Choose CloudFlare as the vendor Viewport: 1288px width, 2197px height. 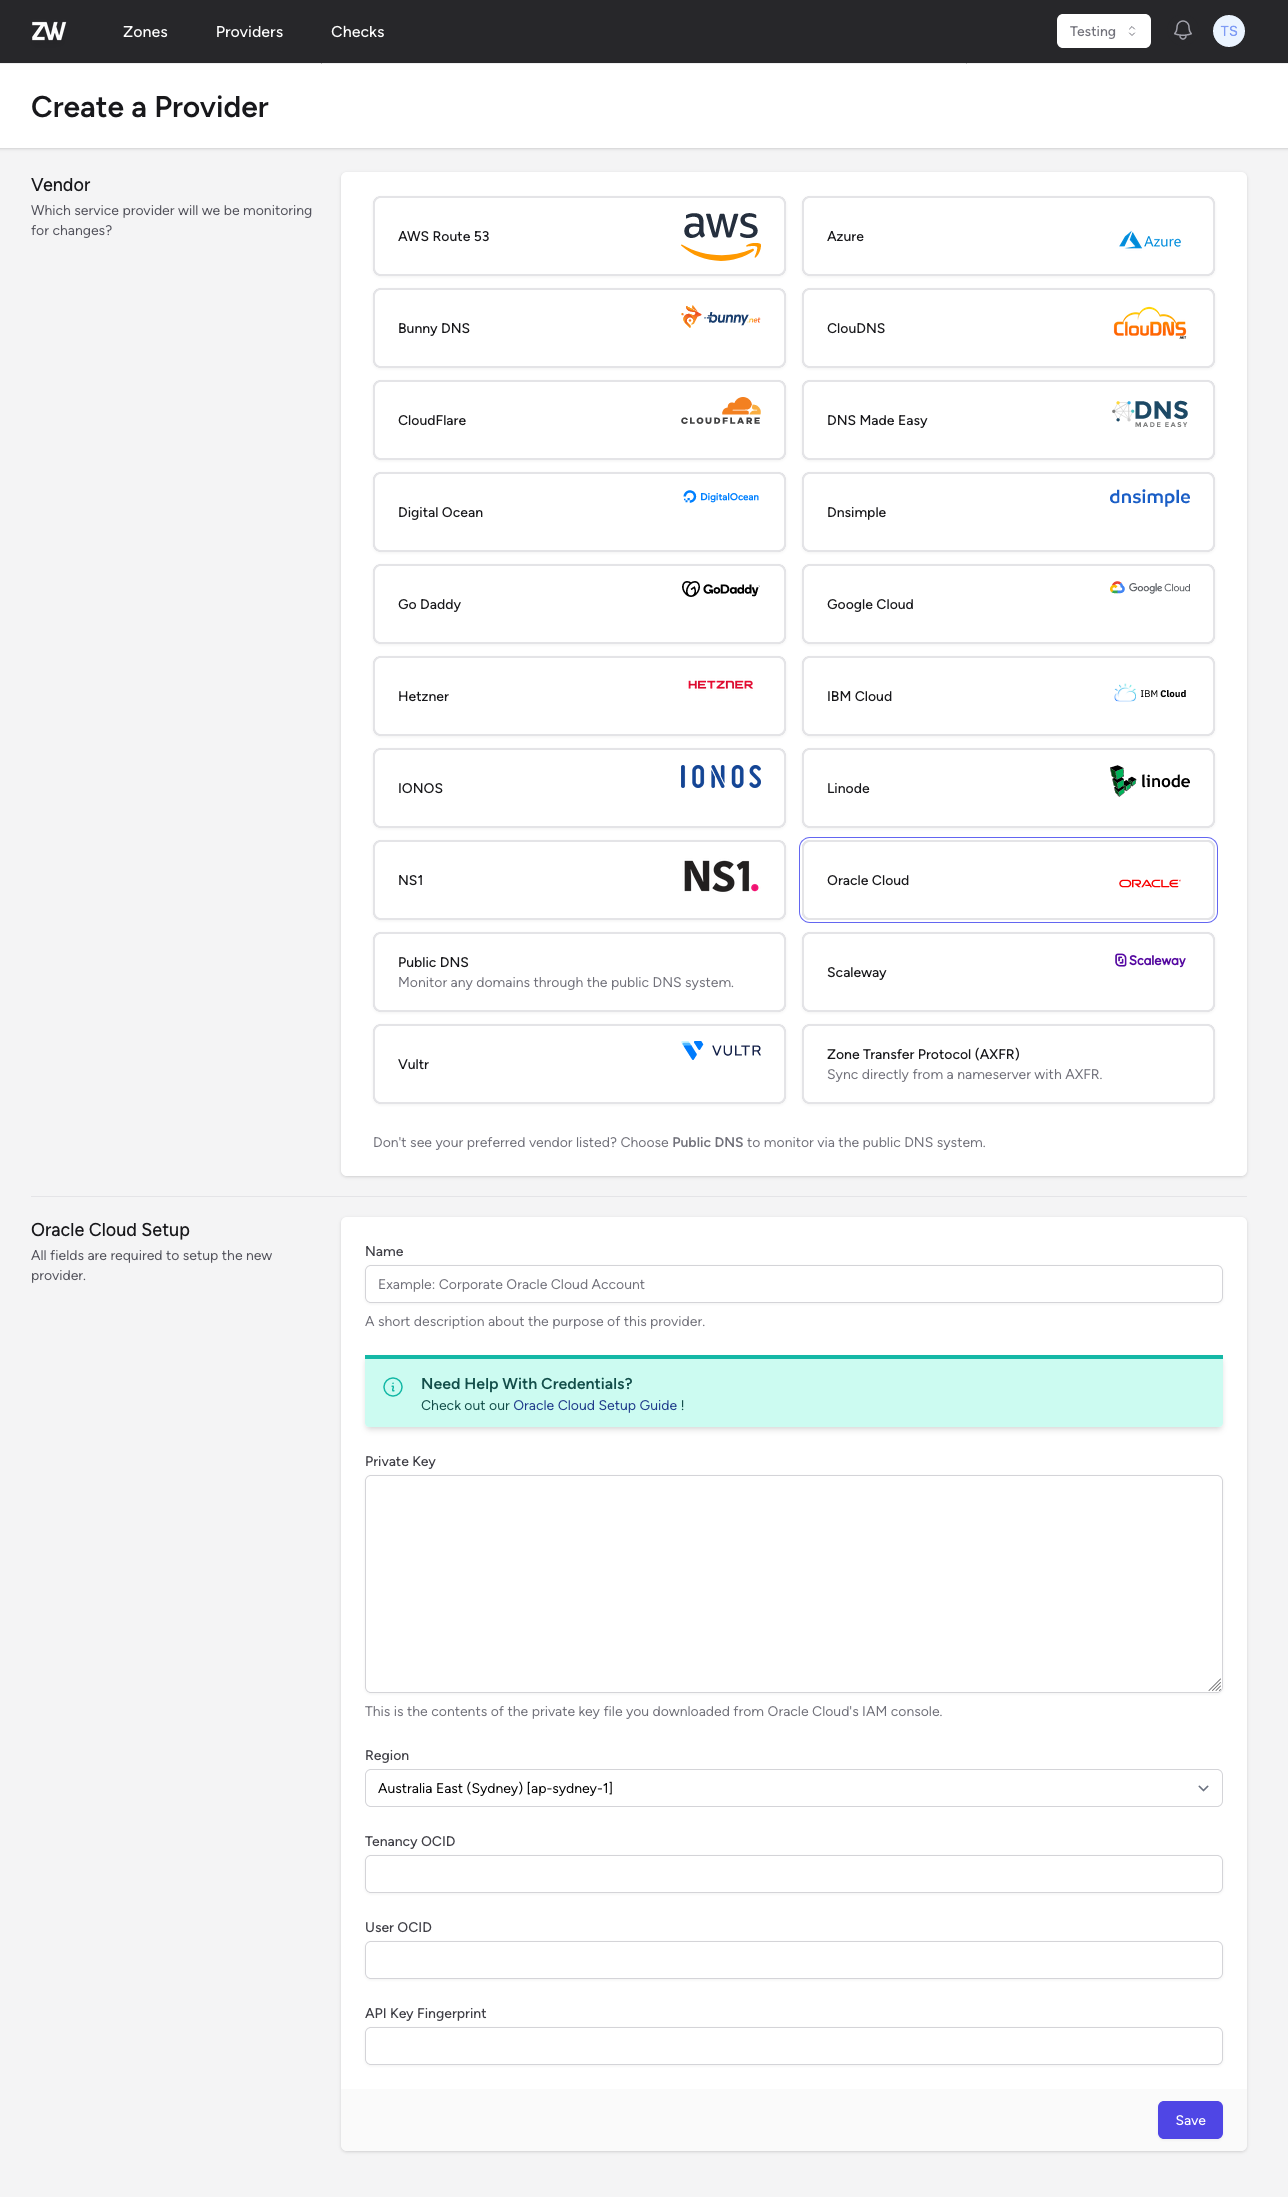click(579, 420)
